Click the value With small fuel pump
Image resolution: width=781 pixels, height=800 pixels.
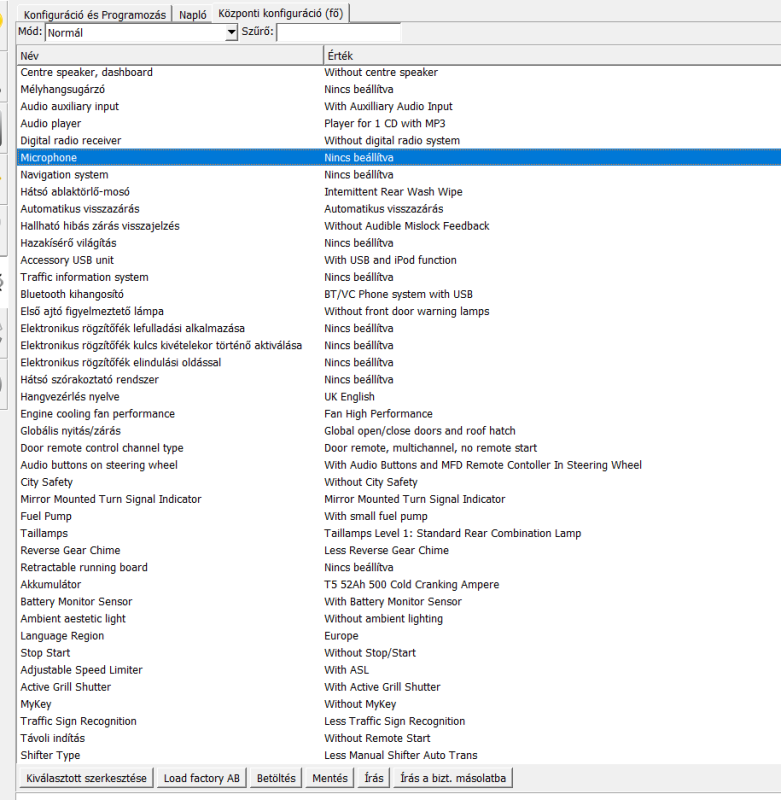point(376,517)
